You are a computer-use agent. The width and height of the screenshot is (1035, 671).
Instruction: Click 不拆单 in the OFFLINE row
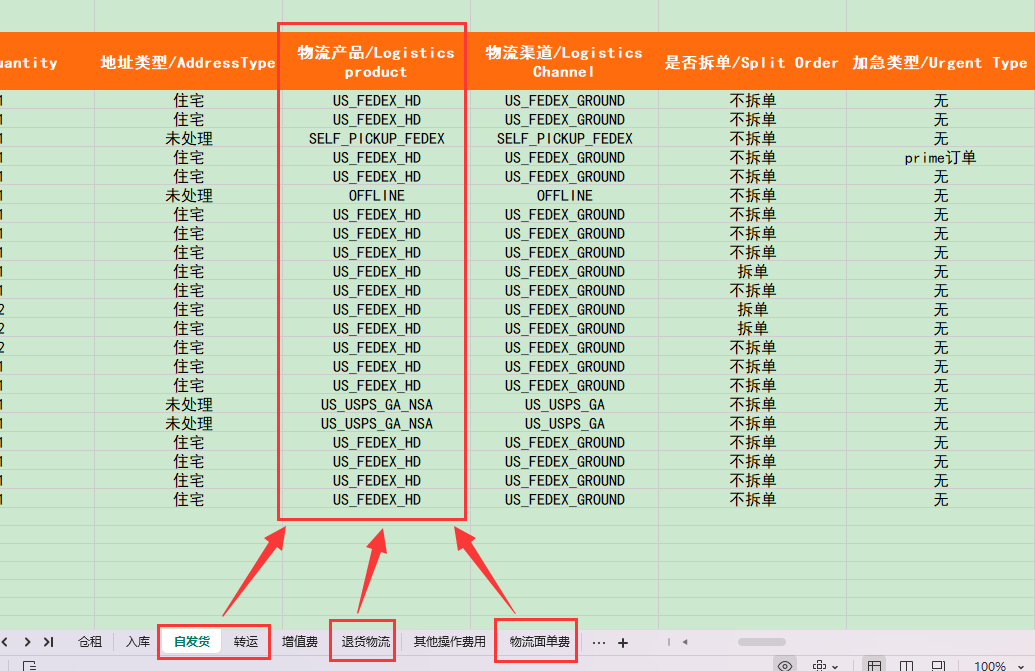[752, 195]
